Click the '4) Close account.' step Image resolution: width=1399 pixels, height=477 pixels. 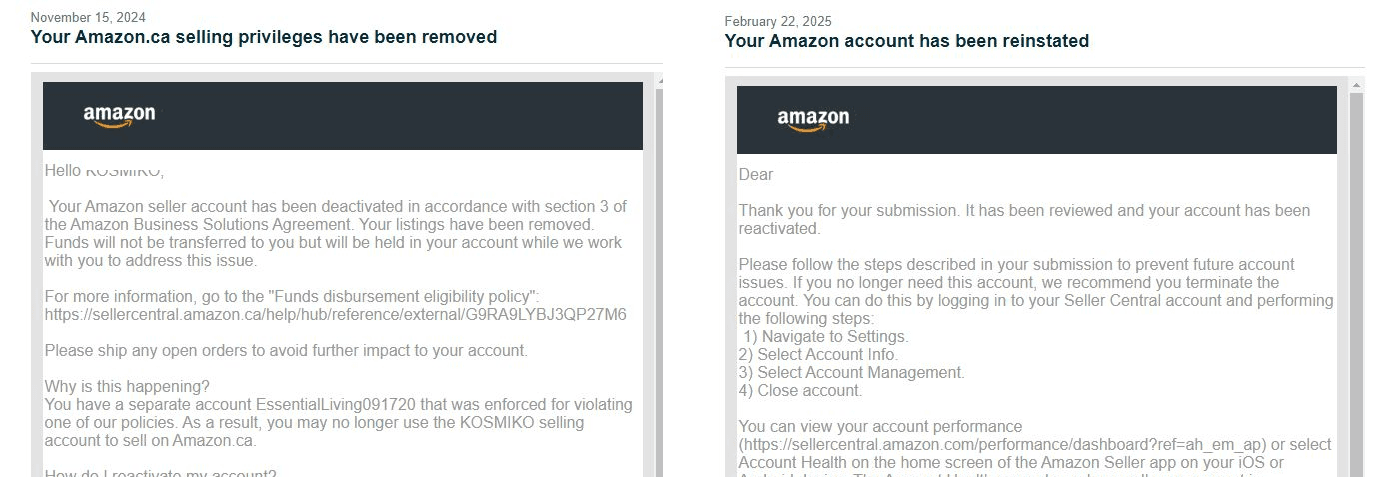(x=800, y=391)
